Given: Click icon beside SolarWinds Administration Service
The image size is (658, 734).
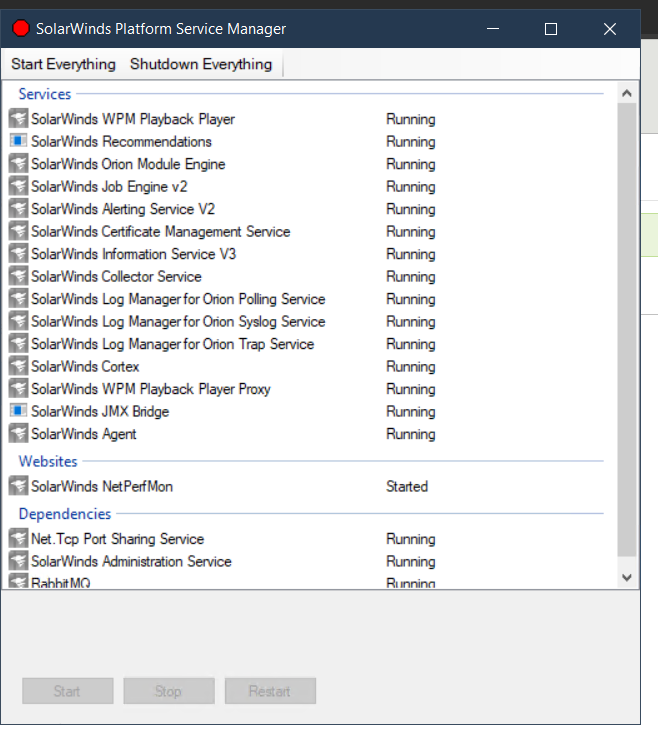Looking at the screenshot, I should coord(18,560).
